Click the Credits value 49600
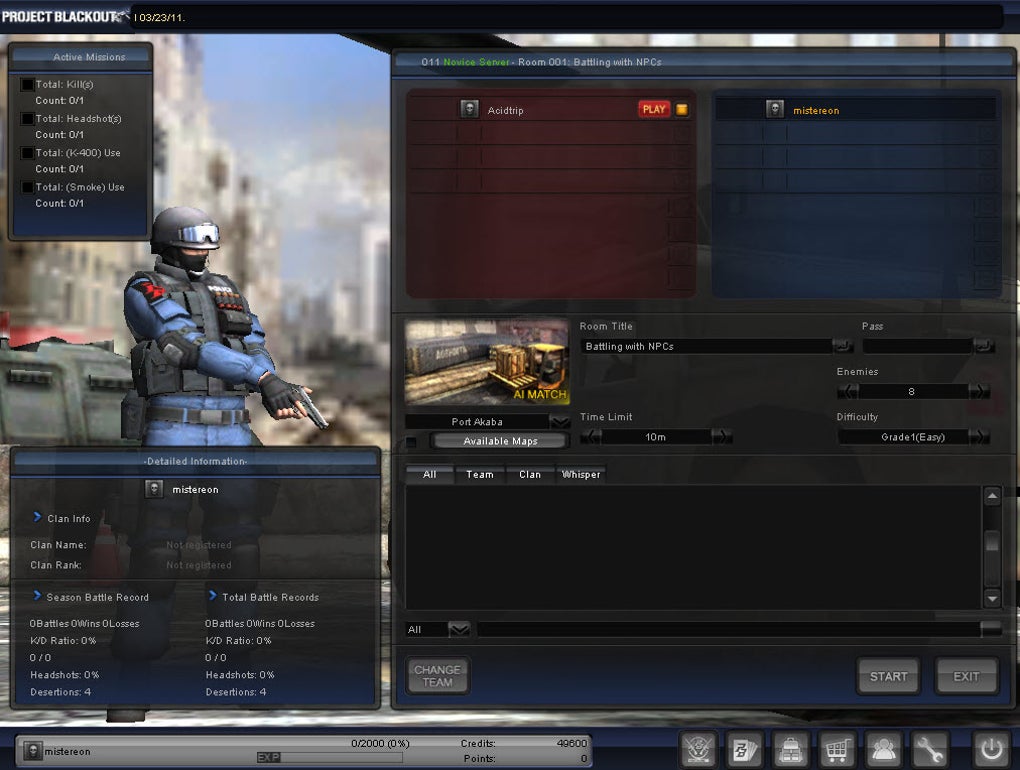Image resolution: width=1020 pixels, height=770 pixels. [572, 743]
